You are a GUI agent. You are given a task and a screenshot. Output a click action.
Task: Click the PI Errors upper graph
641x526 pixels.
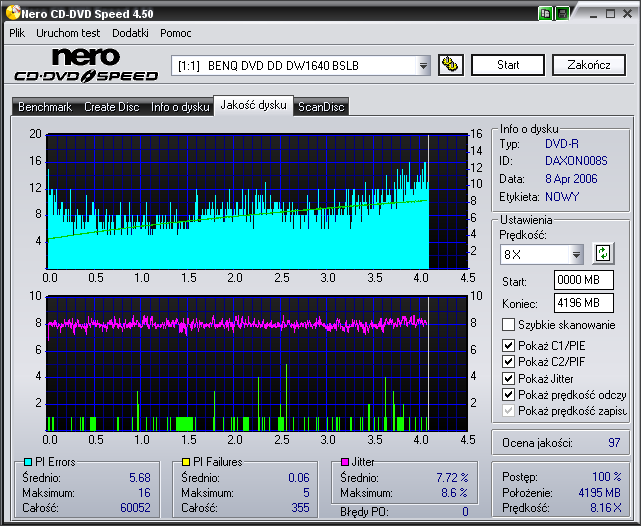[257, 201]
